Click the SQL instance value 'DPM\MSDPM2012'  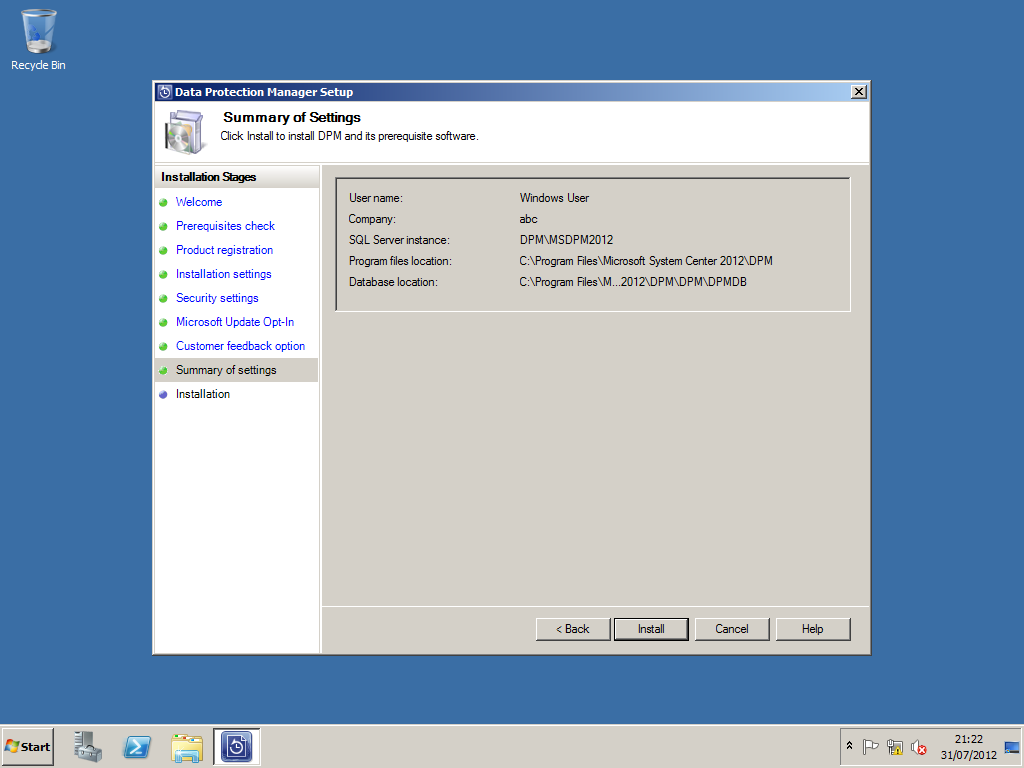pos(566,240)
